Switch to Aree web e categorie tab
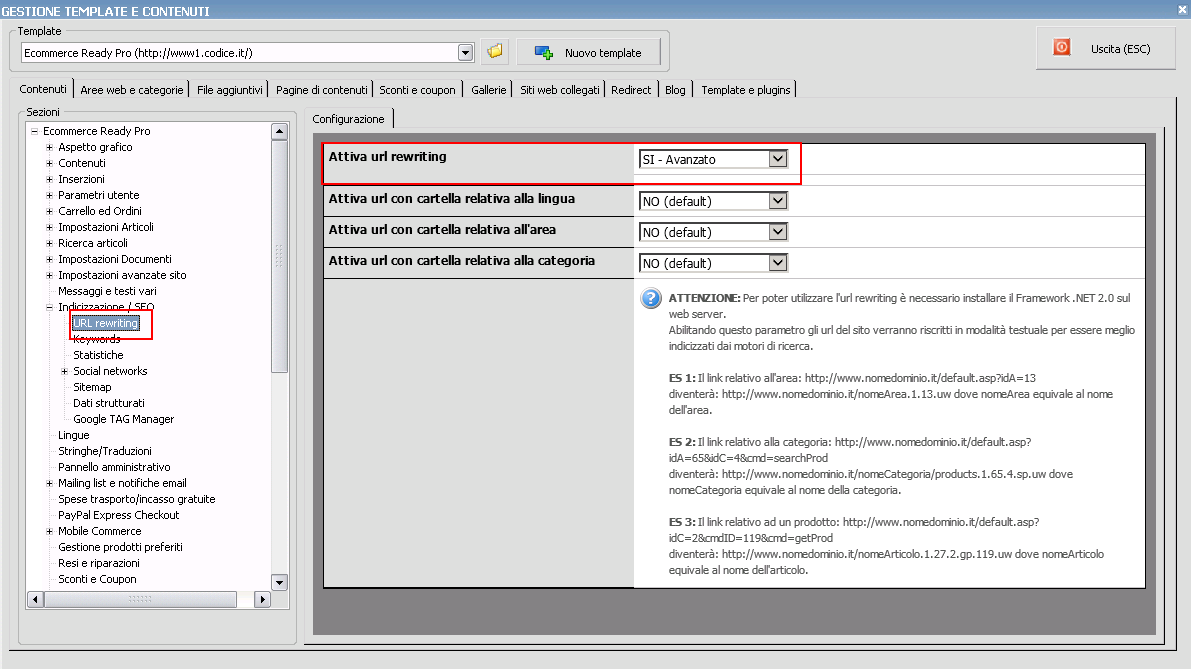The width and height of the screenshot is (1191, 669). click(132, 90)
